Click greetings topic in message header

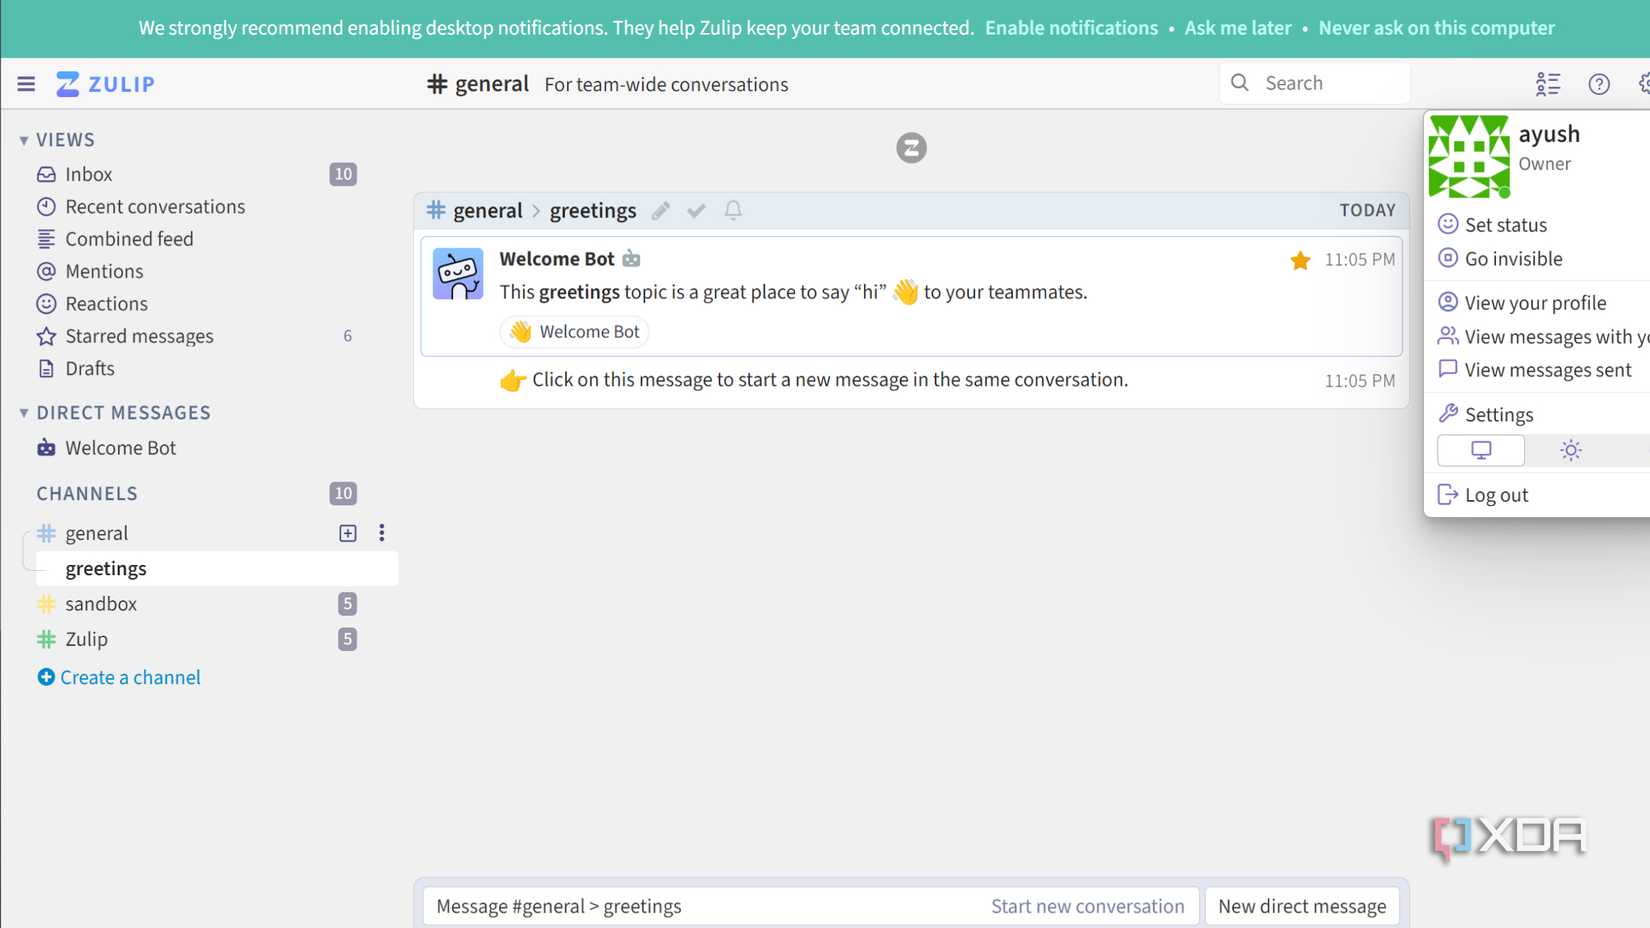(593, 210)
